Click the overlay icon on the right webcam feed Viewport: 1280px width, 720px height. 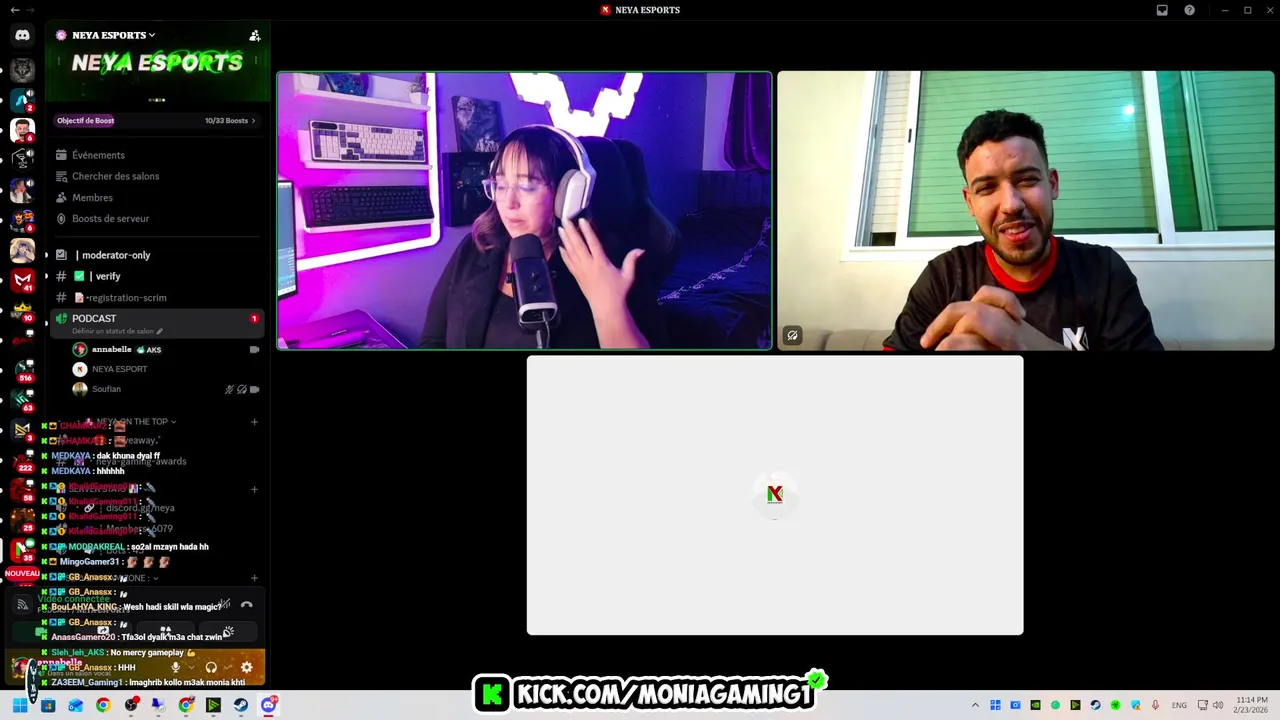(x=792, y=336)
